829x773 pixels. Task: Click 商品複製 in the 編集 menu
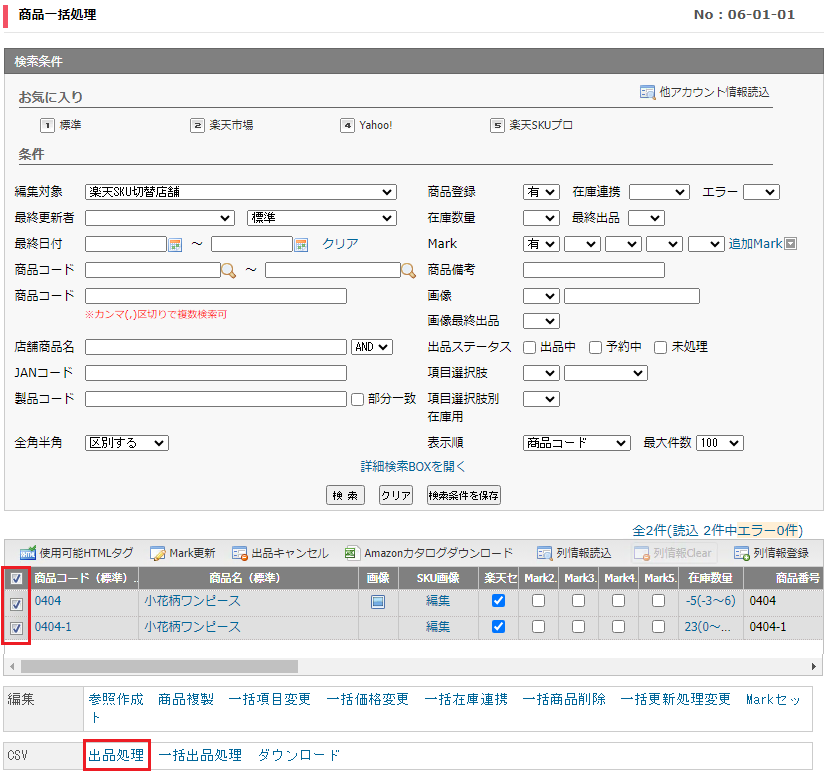(x=186, y=700)
